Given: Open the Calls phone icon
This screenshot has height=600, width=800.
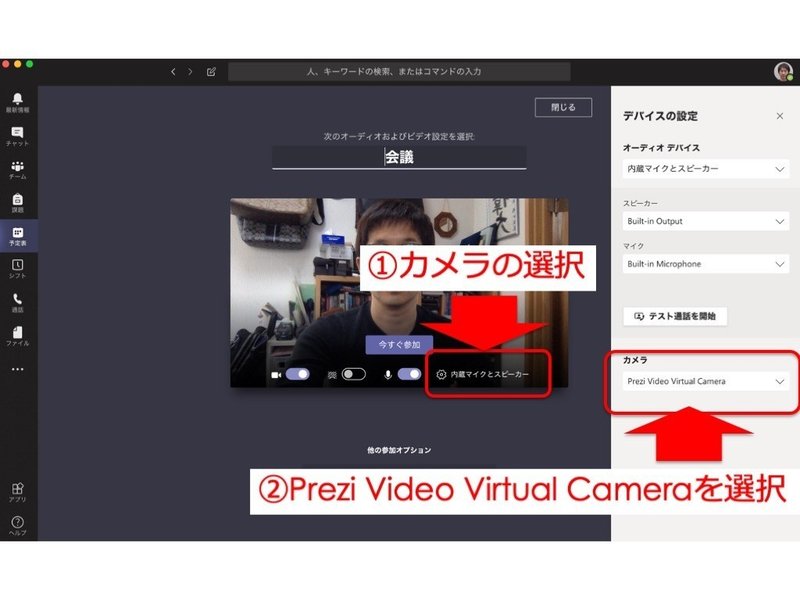Looking at the screenshot, I should point(17,303).
